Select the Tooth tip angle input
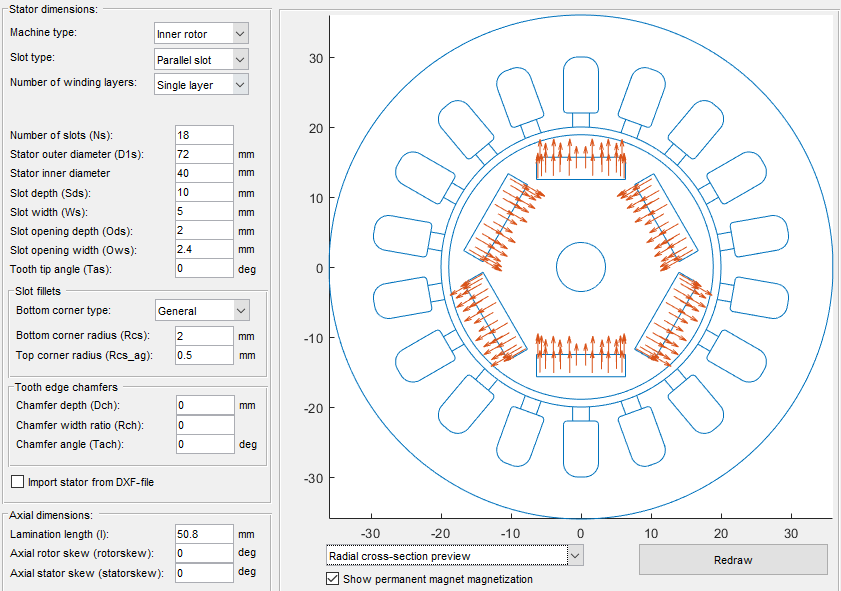The image size is (841, 591). pyautogui.click(x=203, y=269)
